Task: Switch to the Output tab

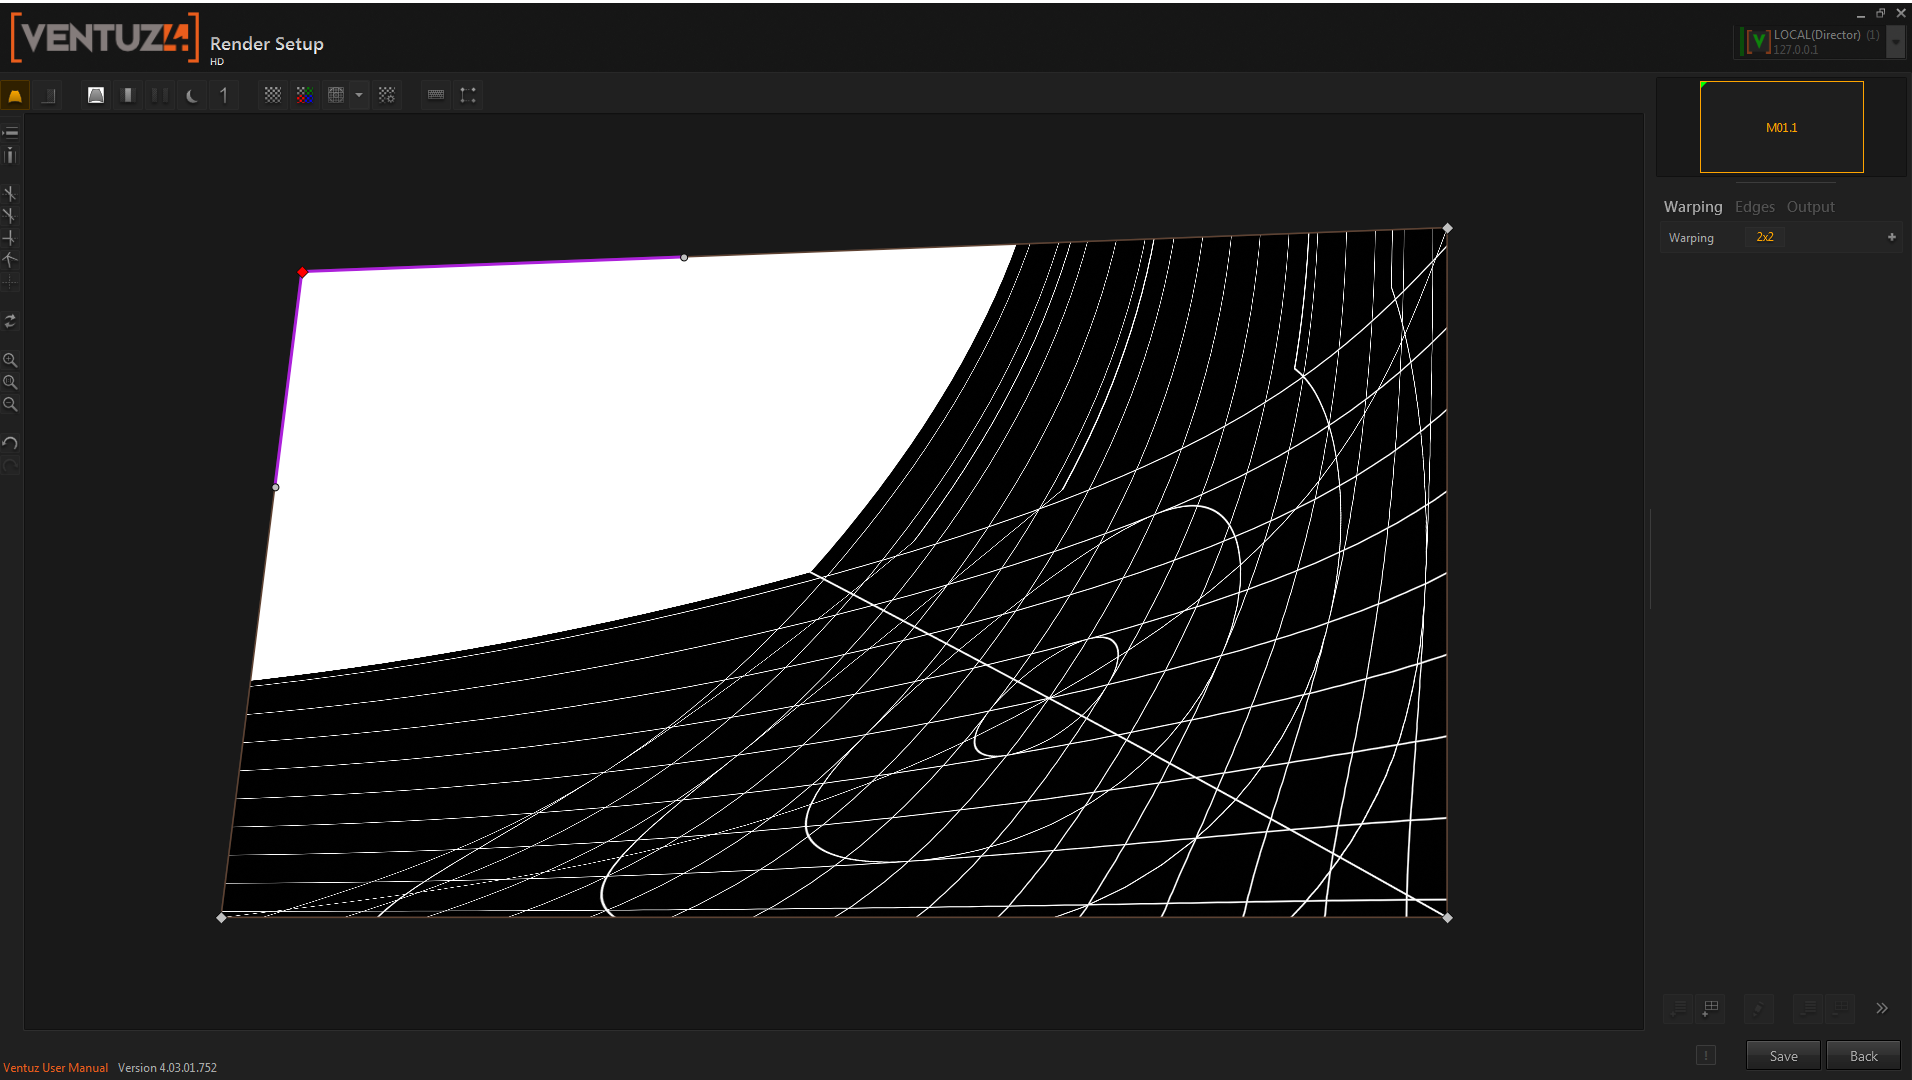Action: [1810, 207]
